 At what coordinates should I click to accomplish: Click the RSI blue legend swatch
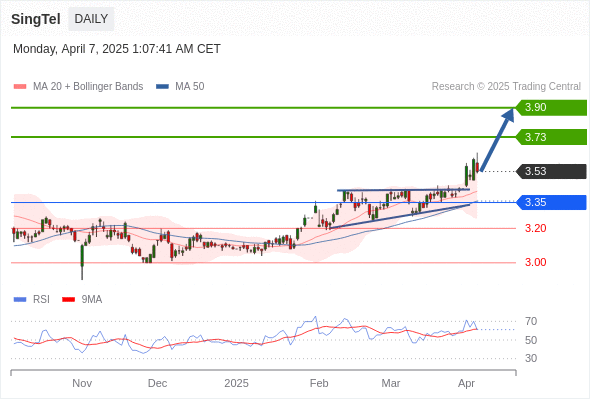pos(20,300)
